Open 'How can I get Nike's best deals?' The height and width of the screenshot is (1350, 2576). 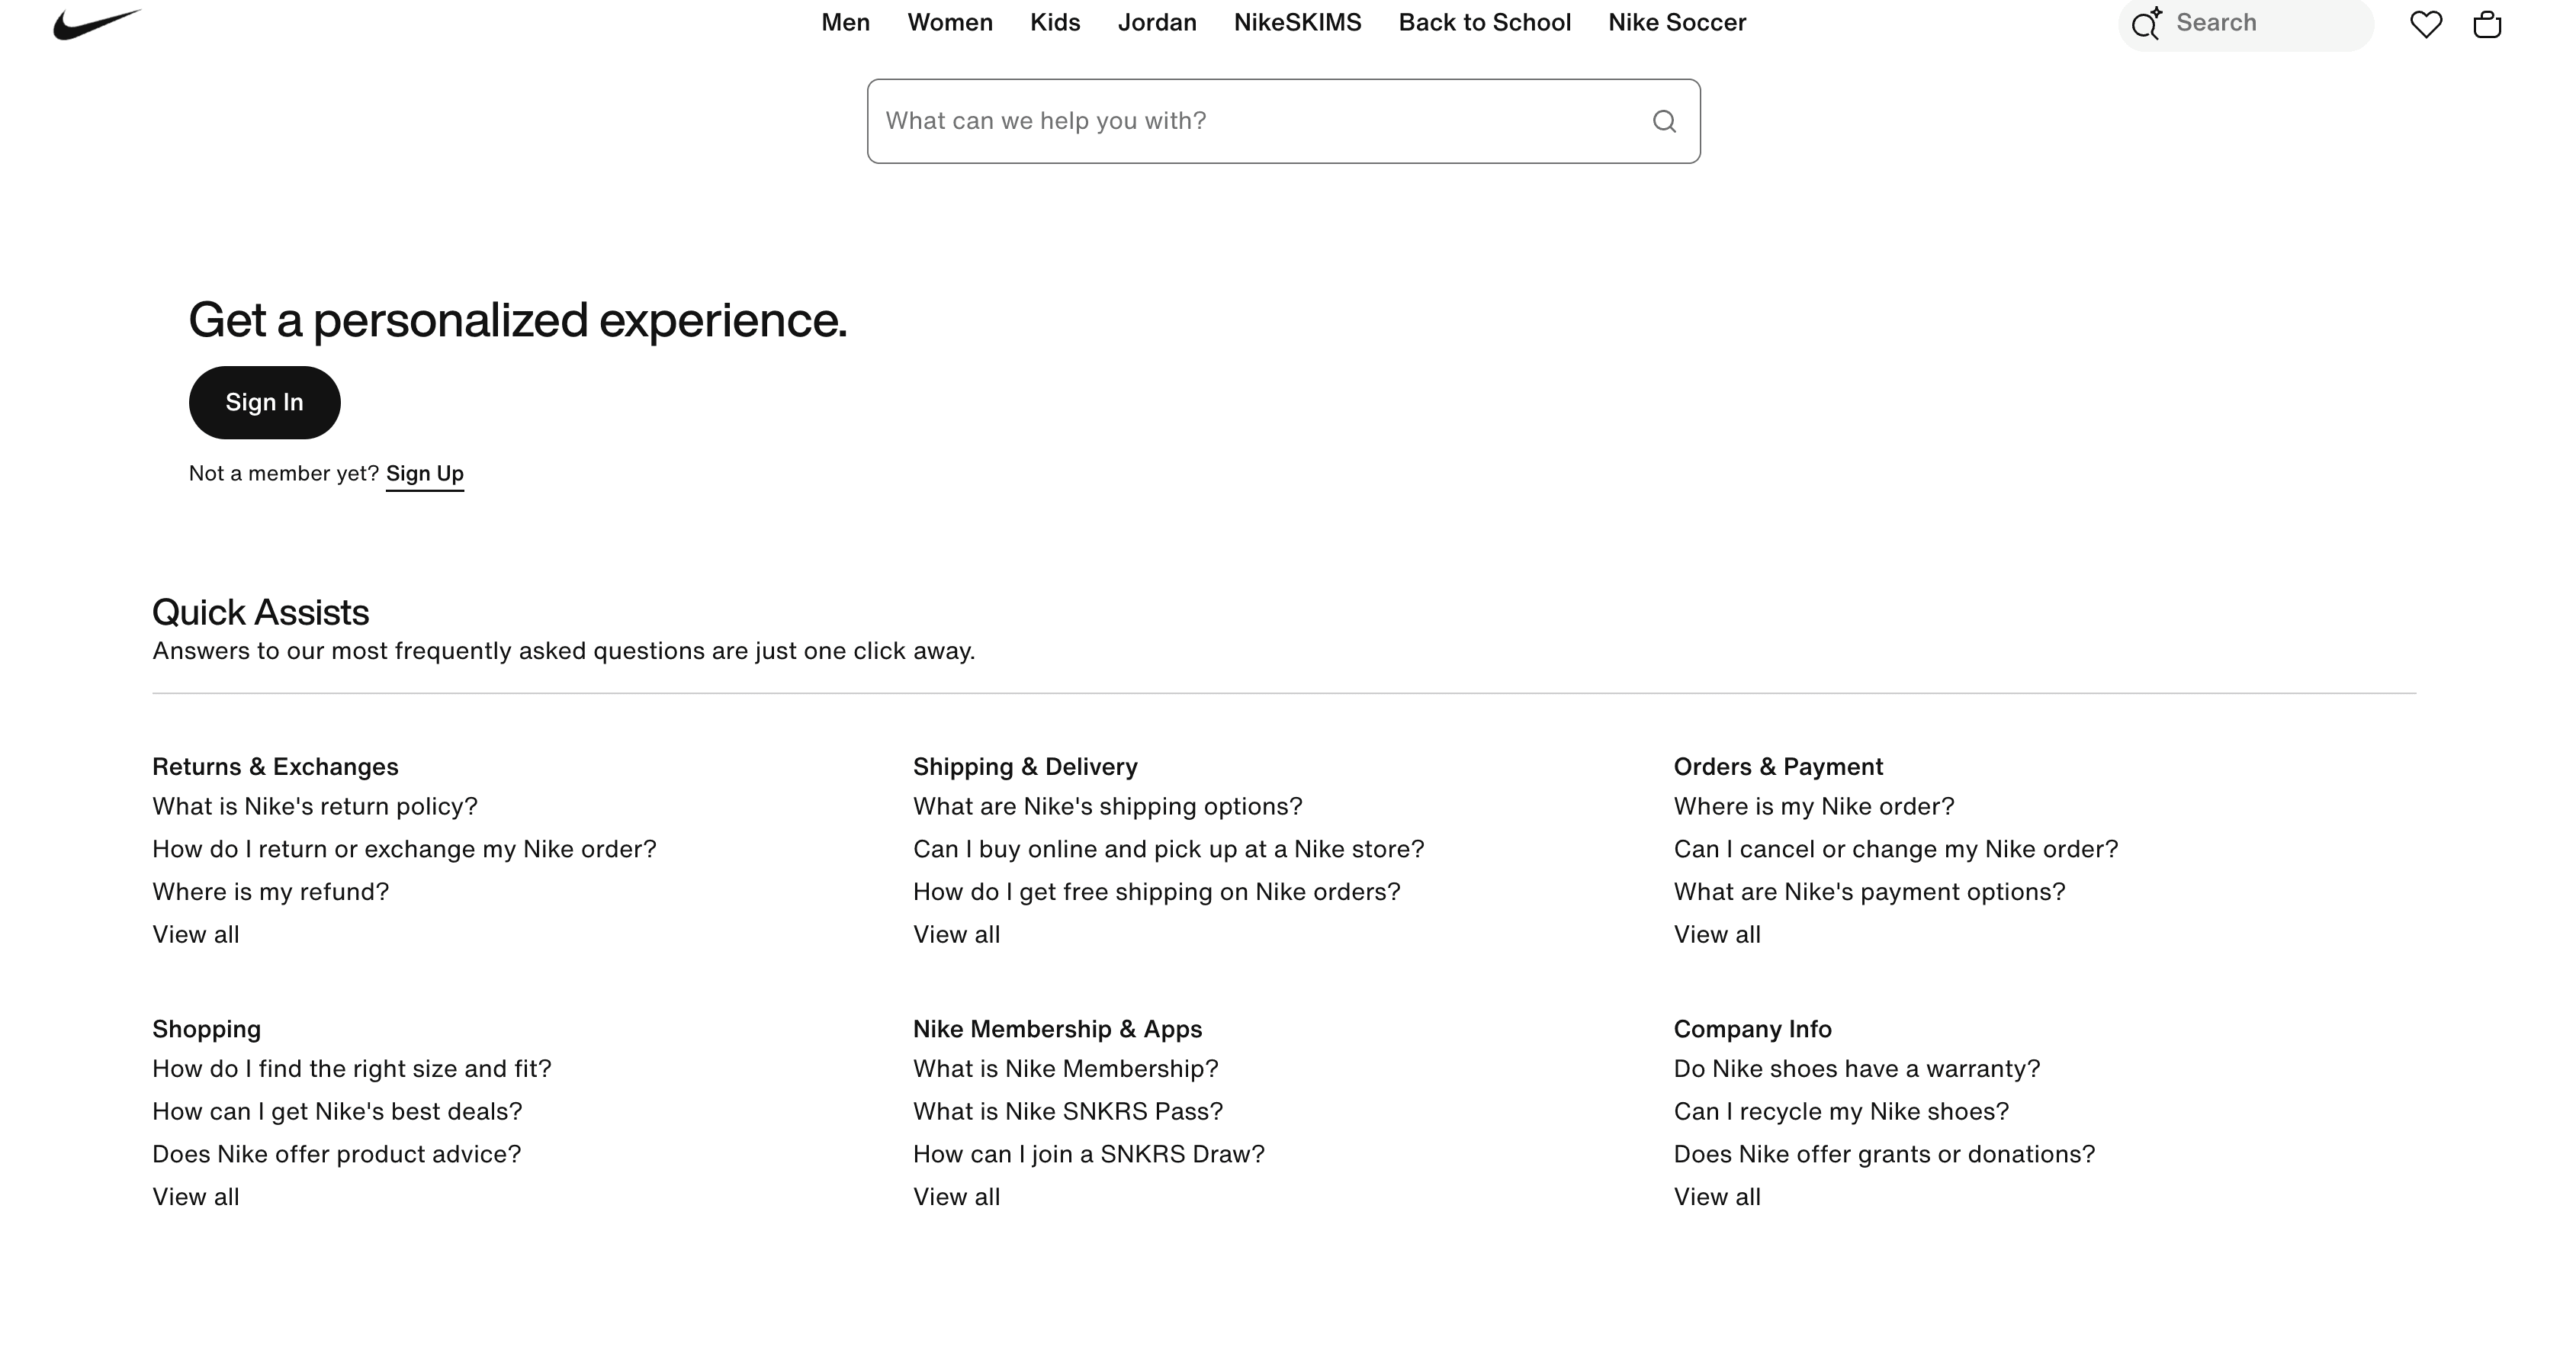(x=337, y=1112)
